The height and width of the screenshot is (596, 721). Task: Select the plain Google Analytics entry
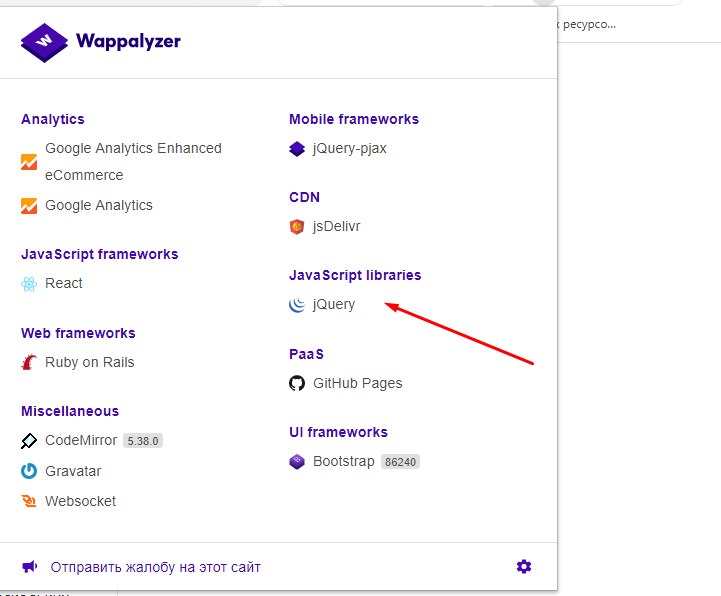tap(99, 206)
